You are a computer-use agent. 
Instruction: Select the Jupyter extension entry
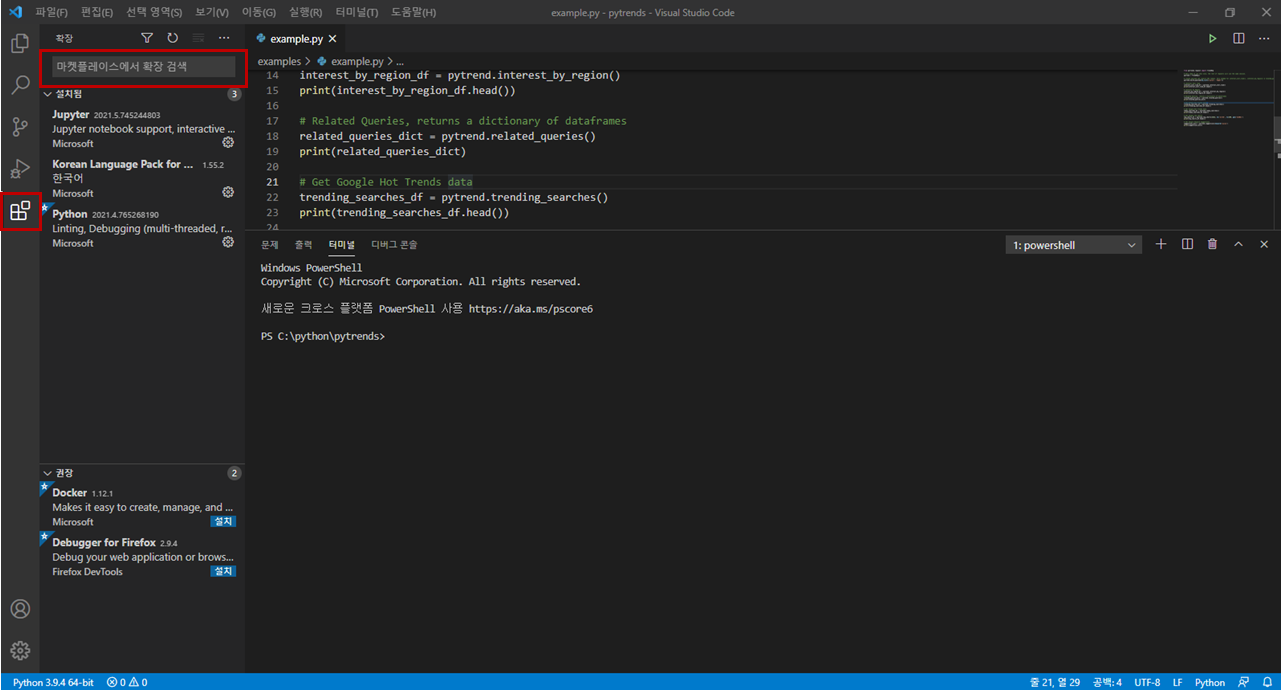click(x=142, y=128)
